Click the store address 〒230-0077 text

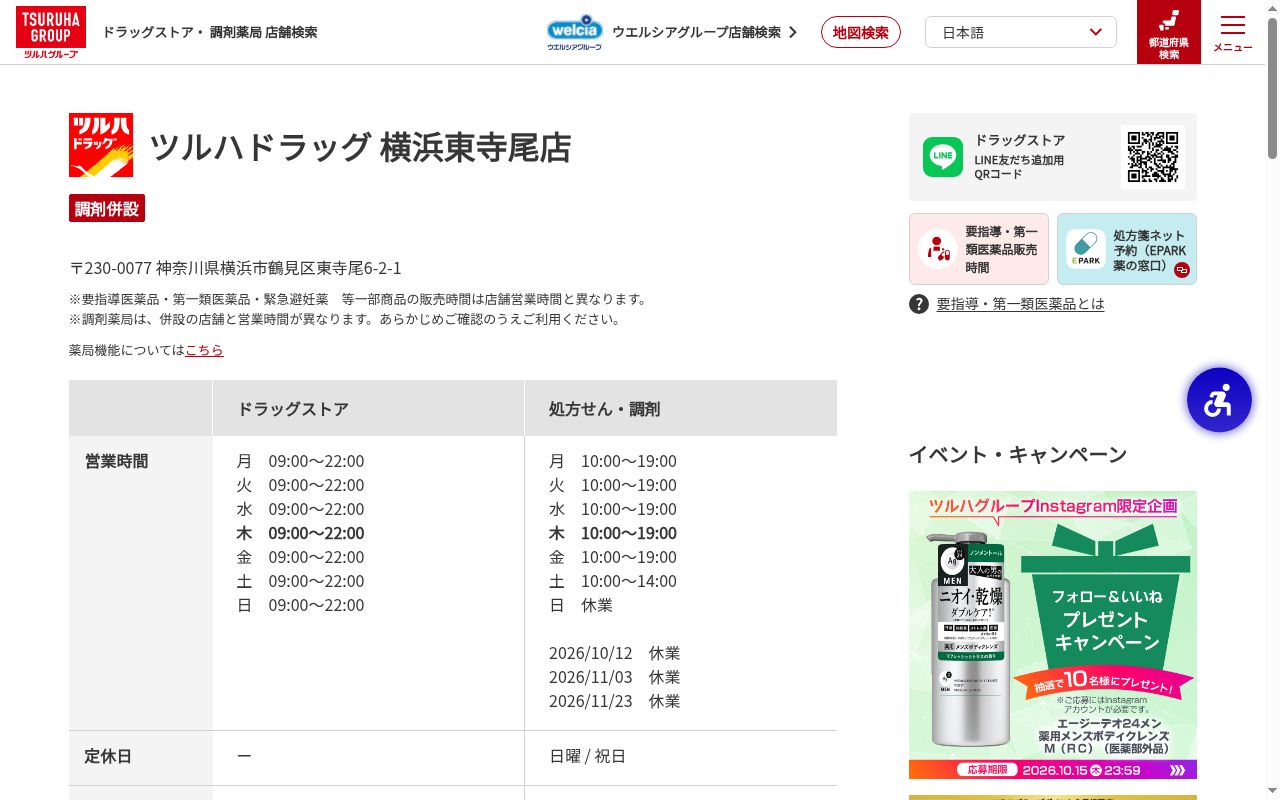tap(235, 268)
